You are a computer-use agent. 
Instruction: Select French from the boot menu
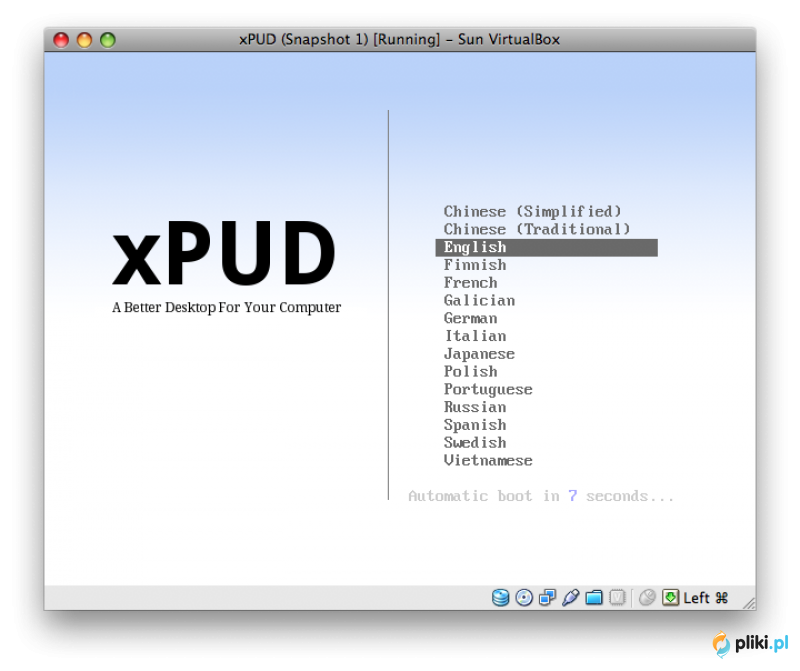point(470,283)
